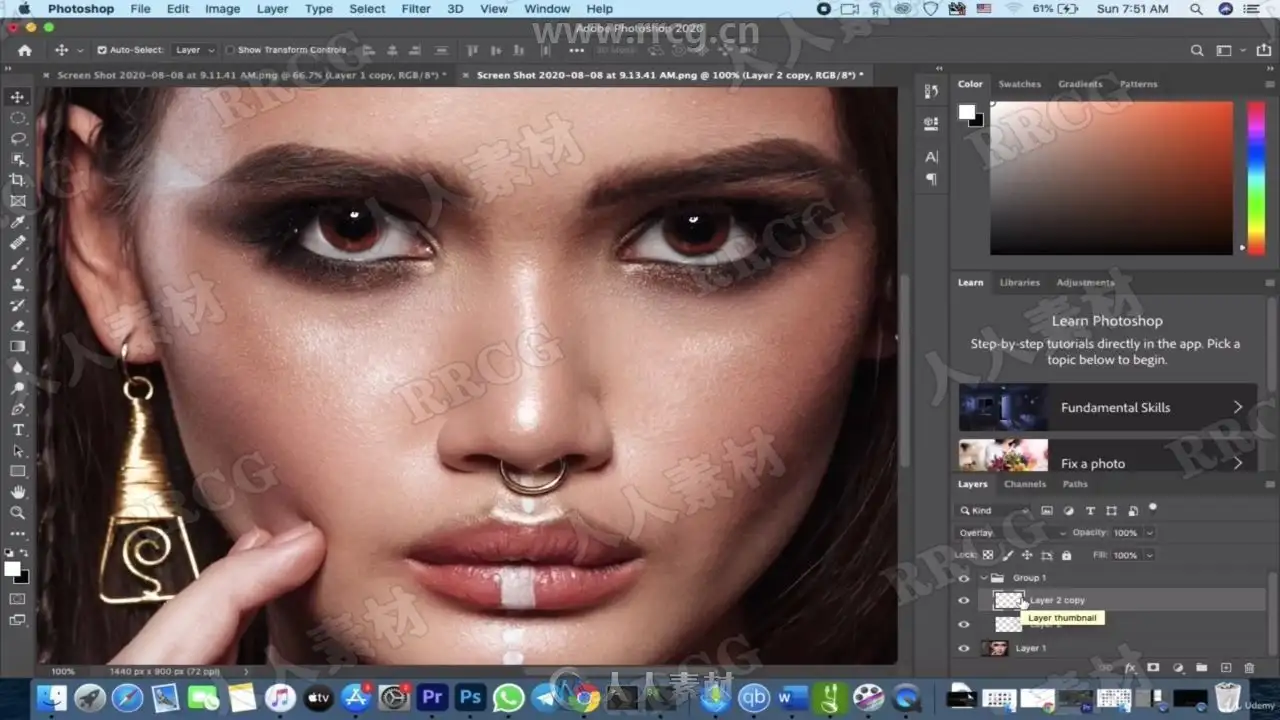Open the Layer menu
The width and height of the screenshot is (1280, 720).
tap(272, 9)
